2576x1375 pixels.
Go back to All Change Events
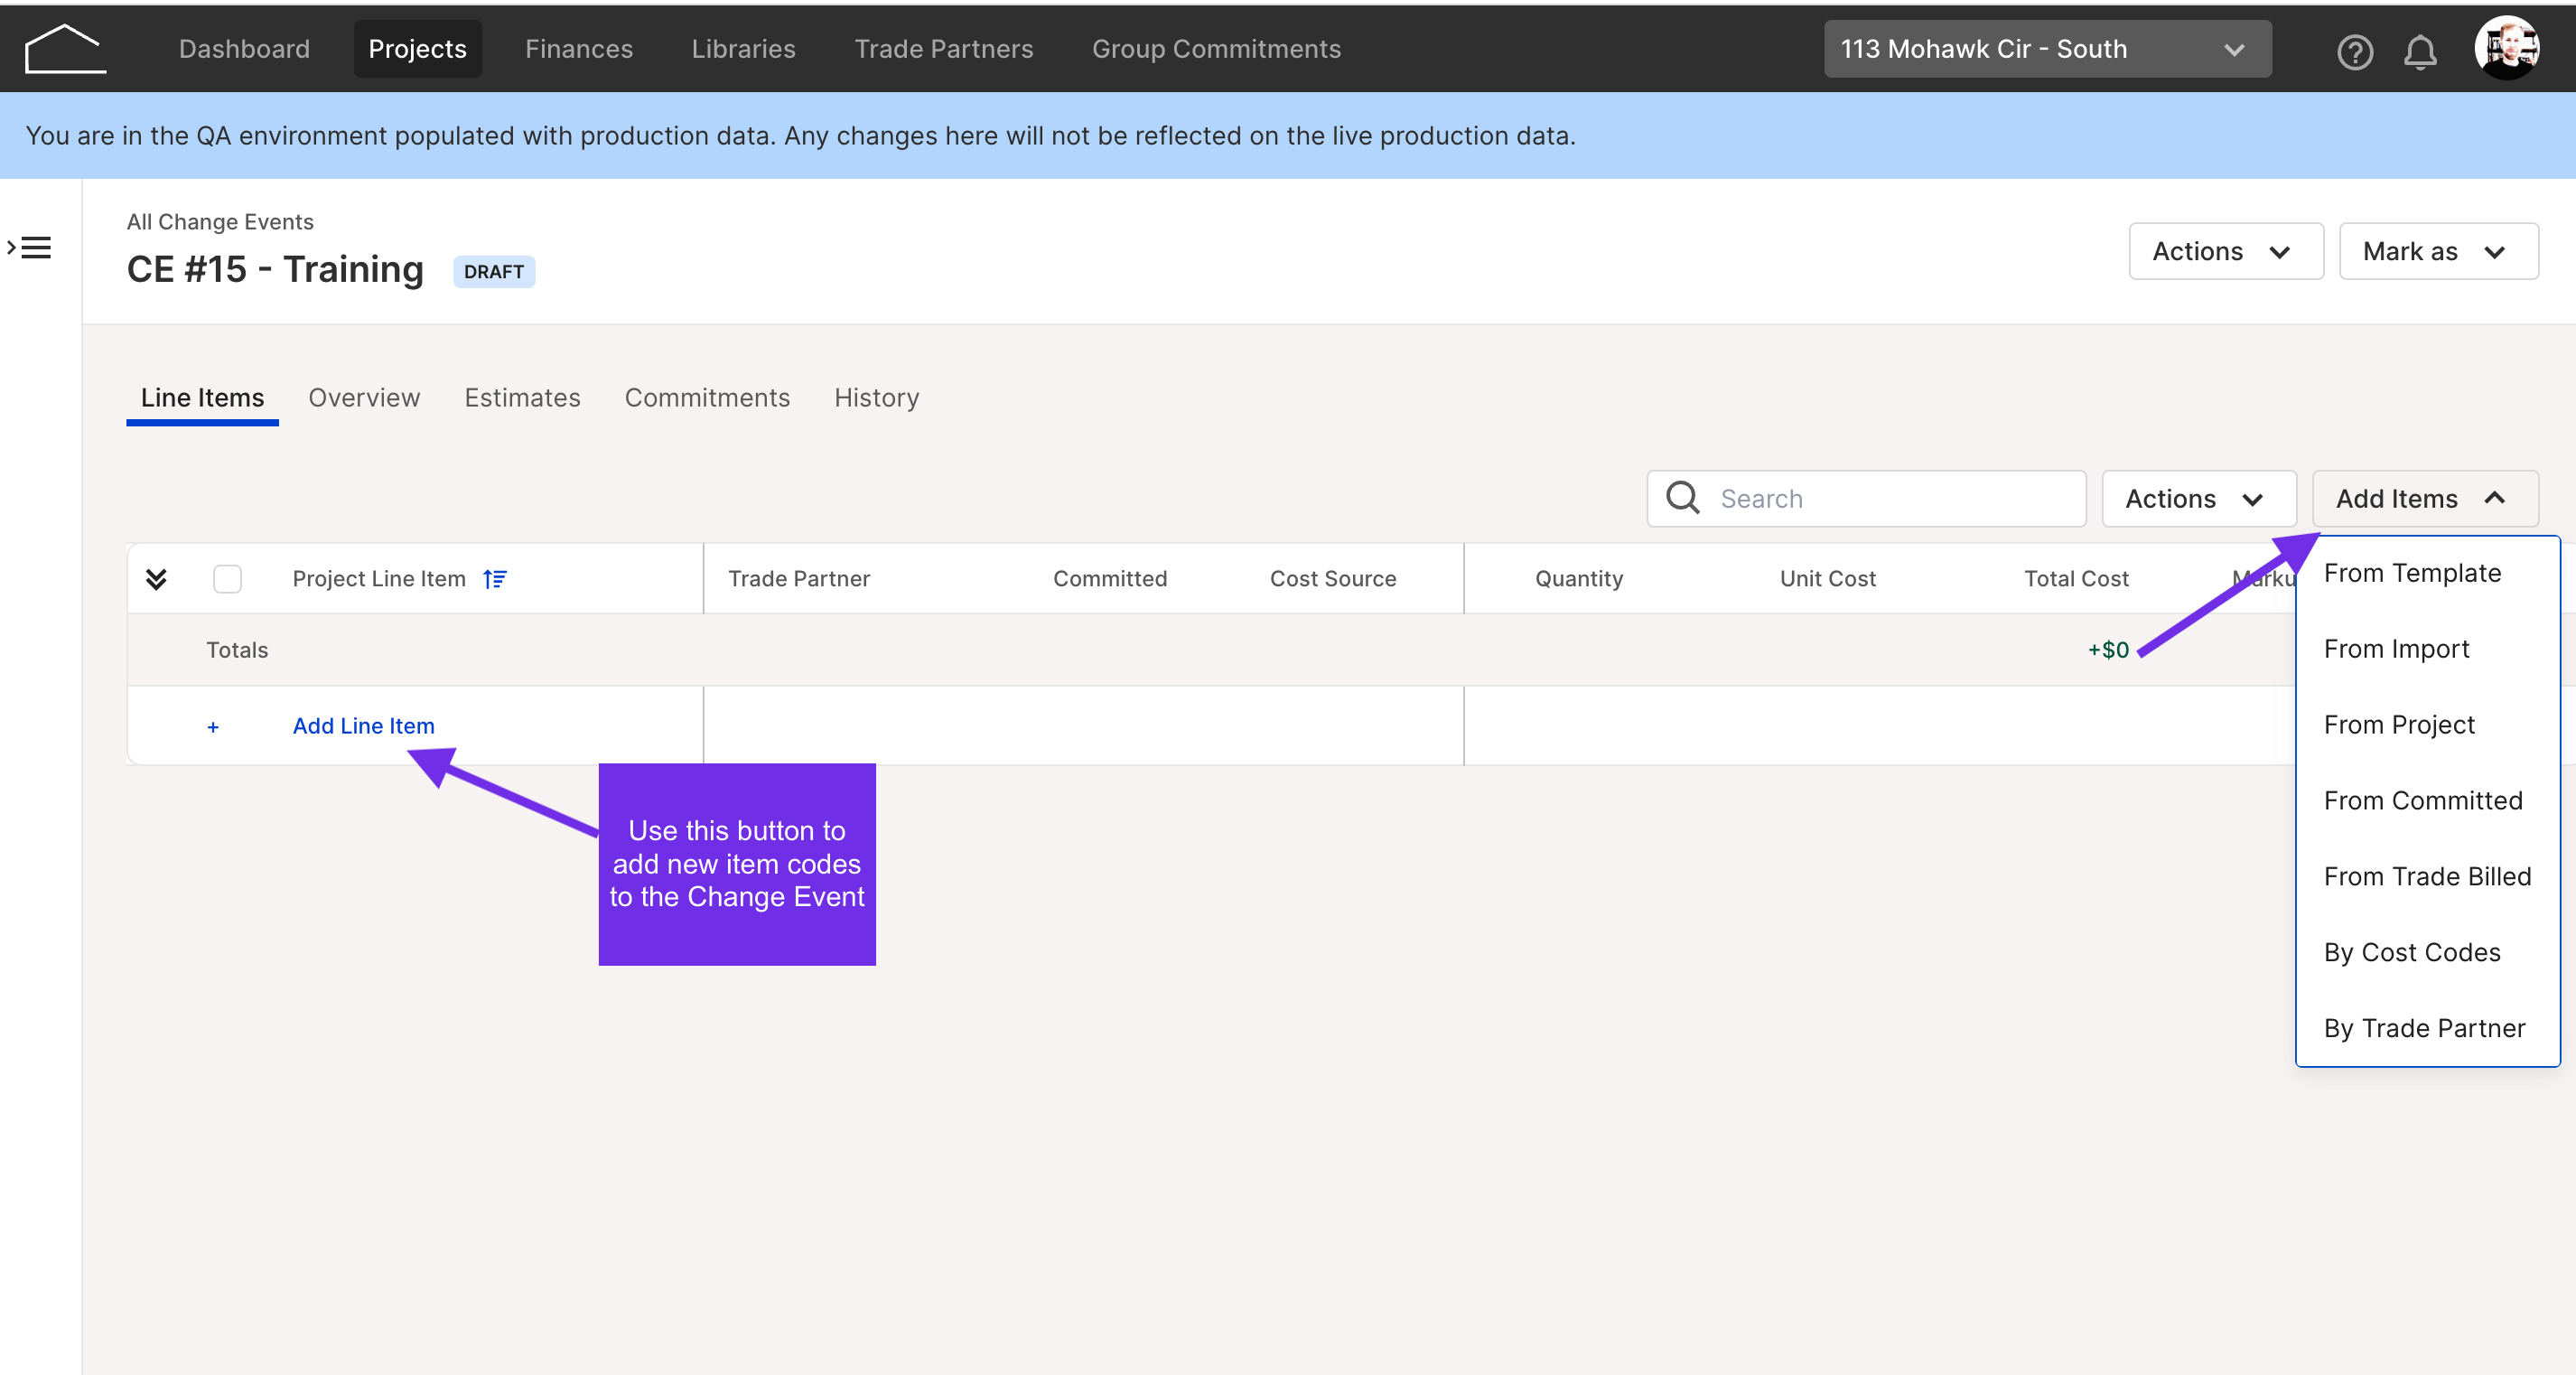(220, 222)
